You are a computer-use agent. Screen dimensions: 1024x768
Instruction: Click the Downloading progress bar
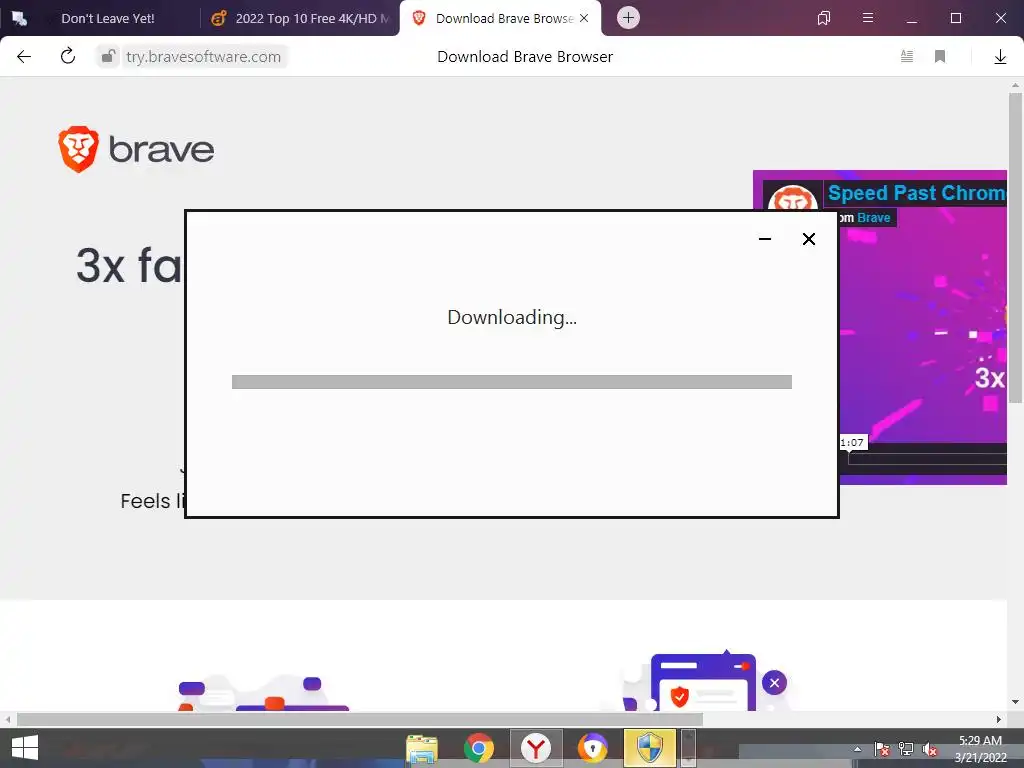click(x=511, y=381)
